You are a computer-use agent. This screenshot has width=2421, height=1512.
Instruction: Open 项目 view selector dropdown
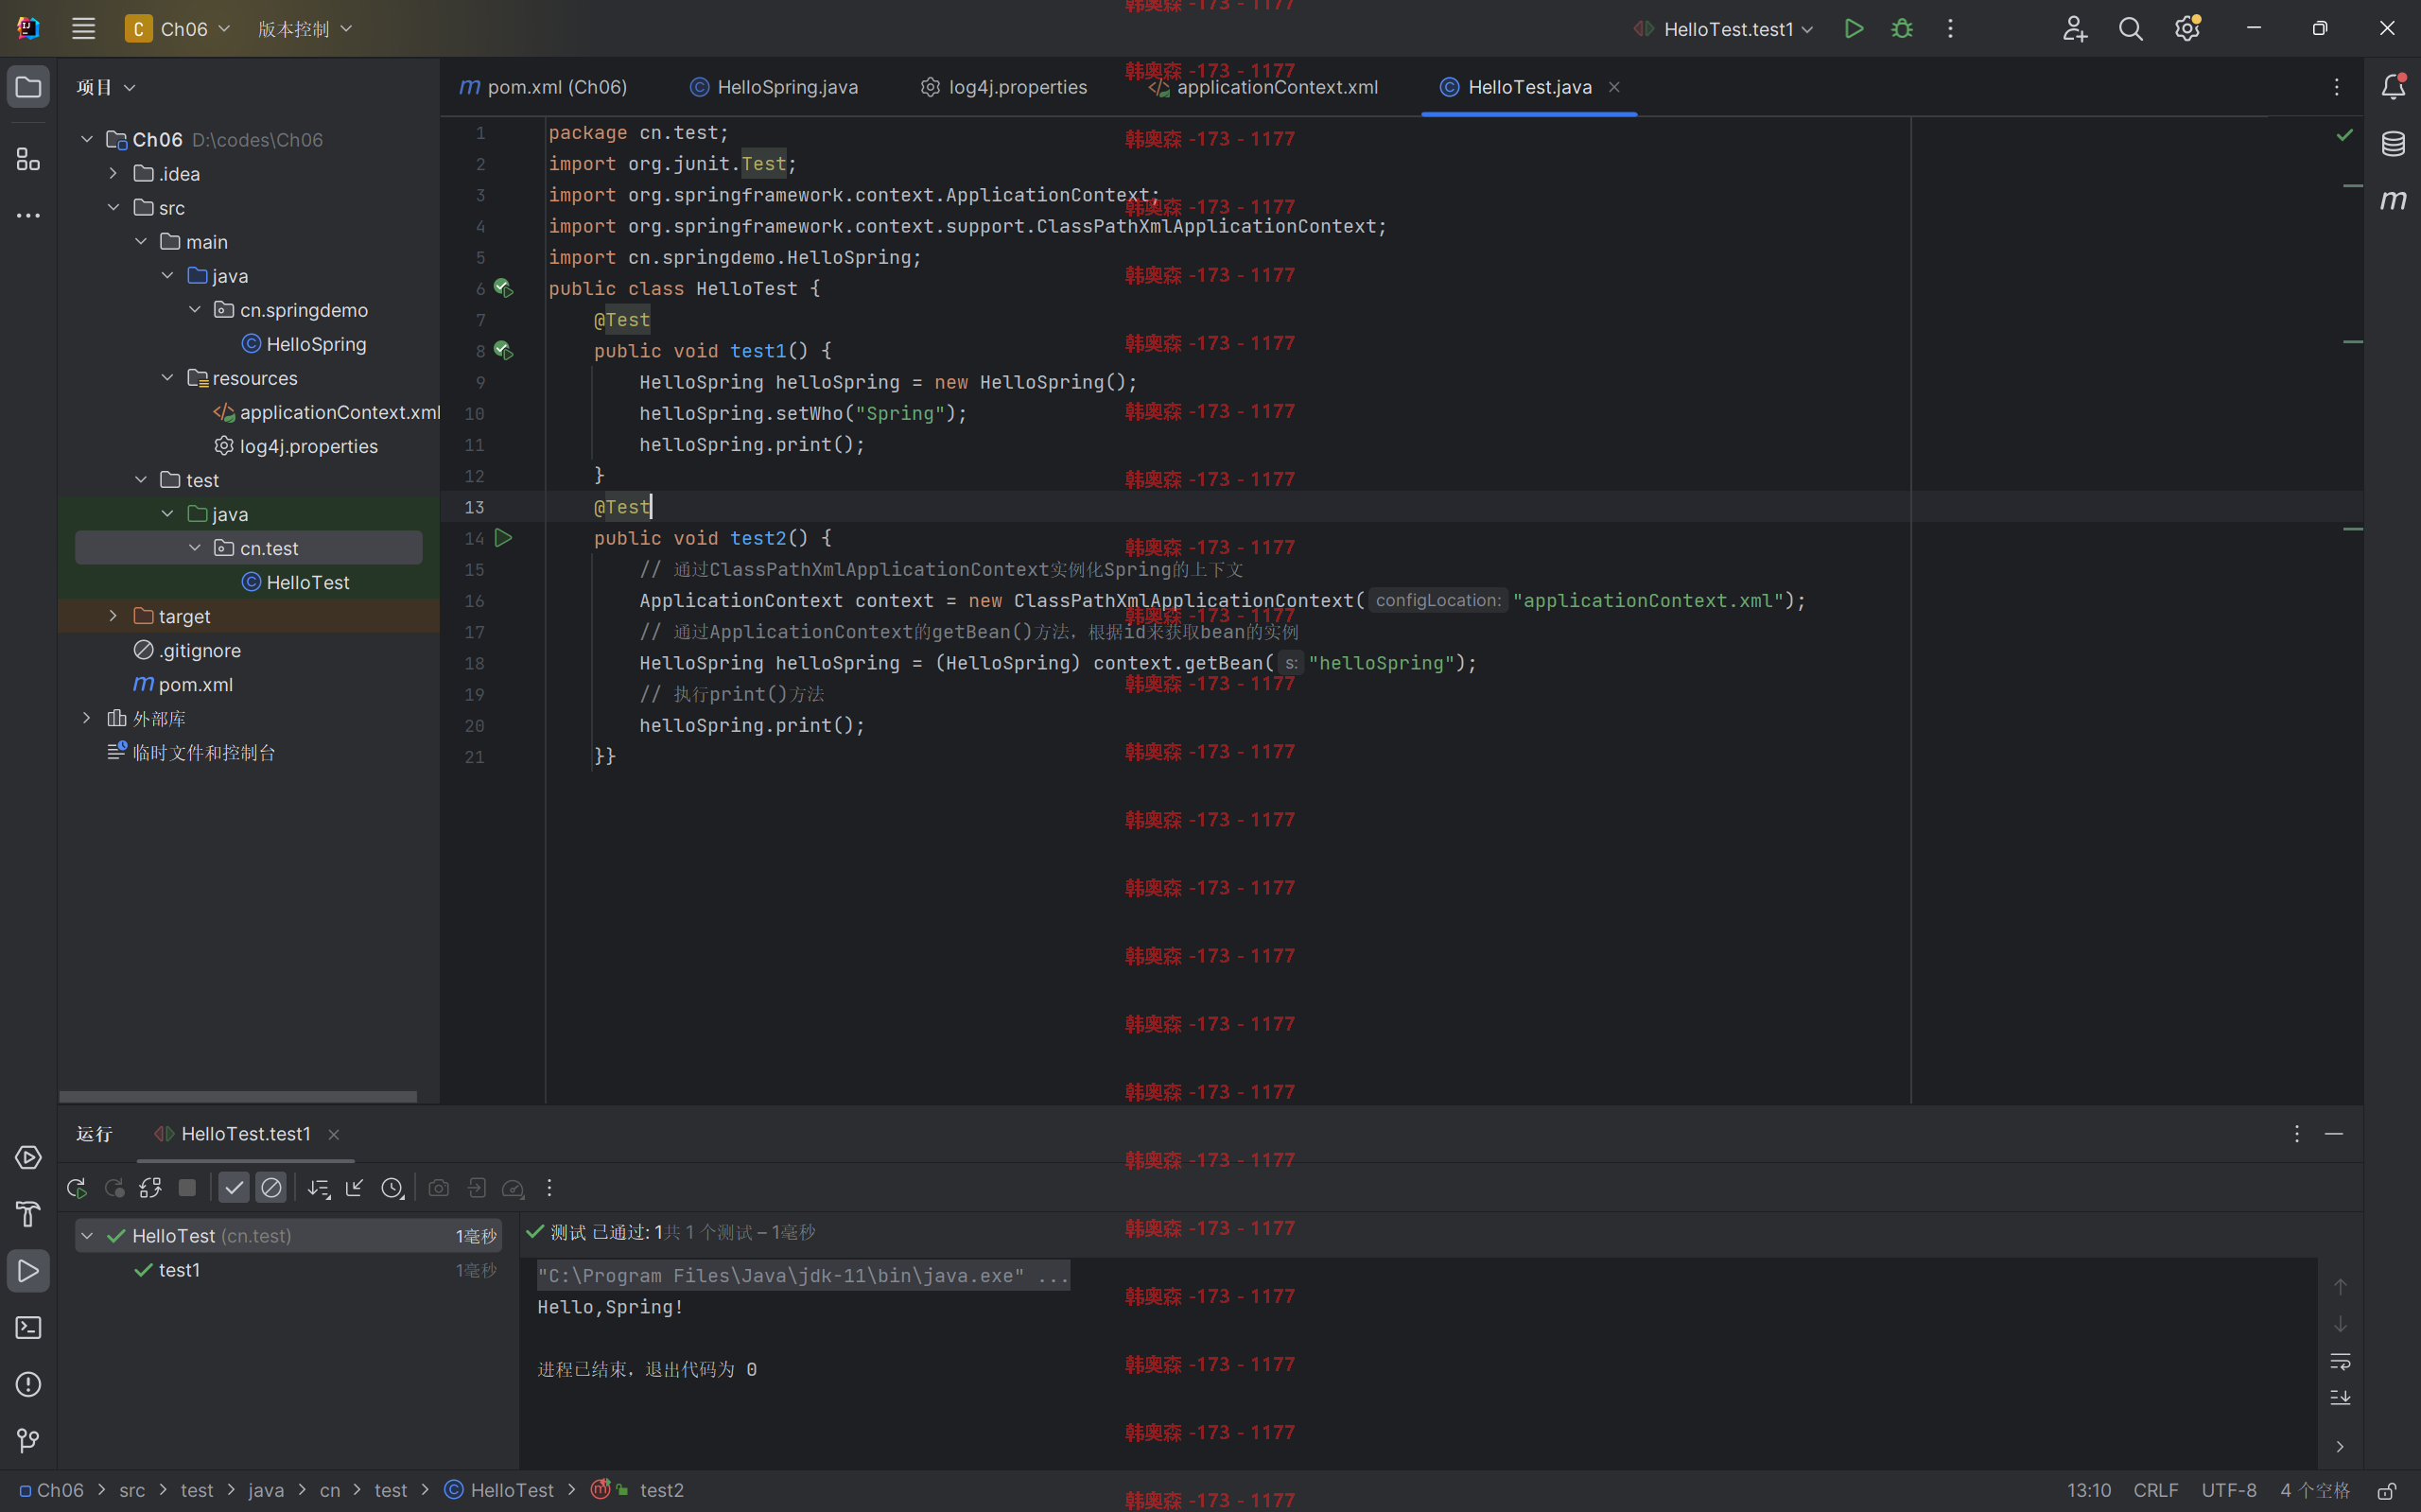point(106,87)
